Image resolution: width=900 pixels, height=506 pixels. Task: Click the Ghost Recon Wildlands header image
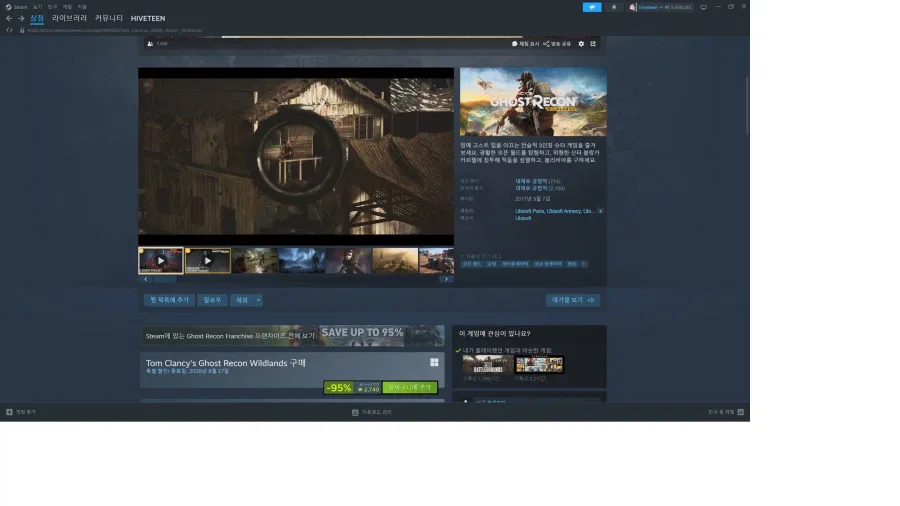pos(533,102)
